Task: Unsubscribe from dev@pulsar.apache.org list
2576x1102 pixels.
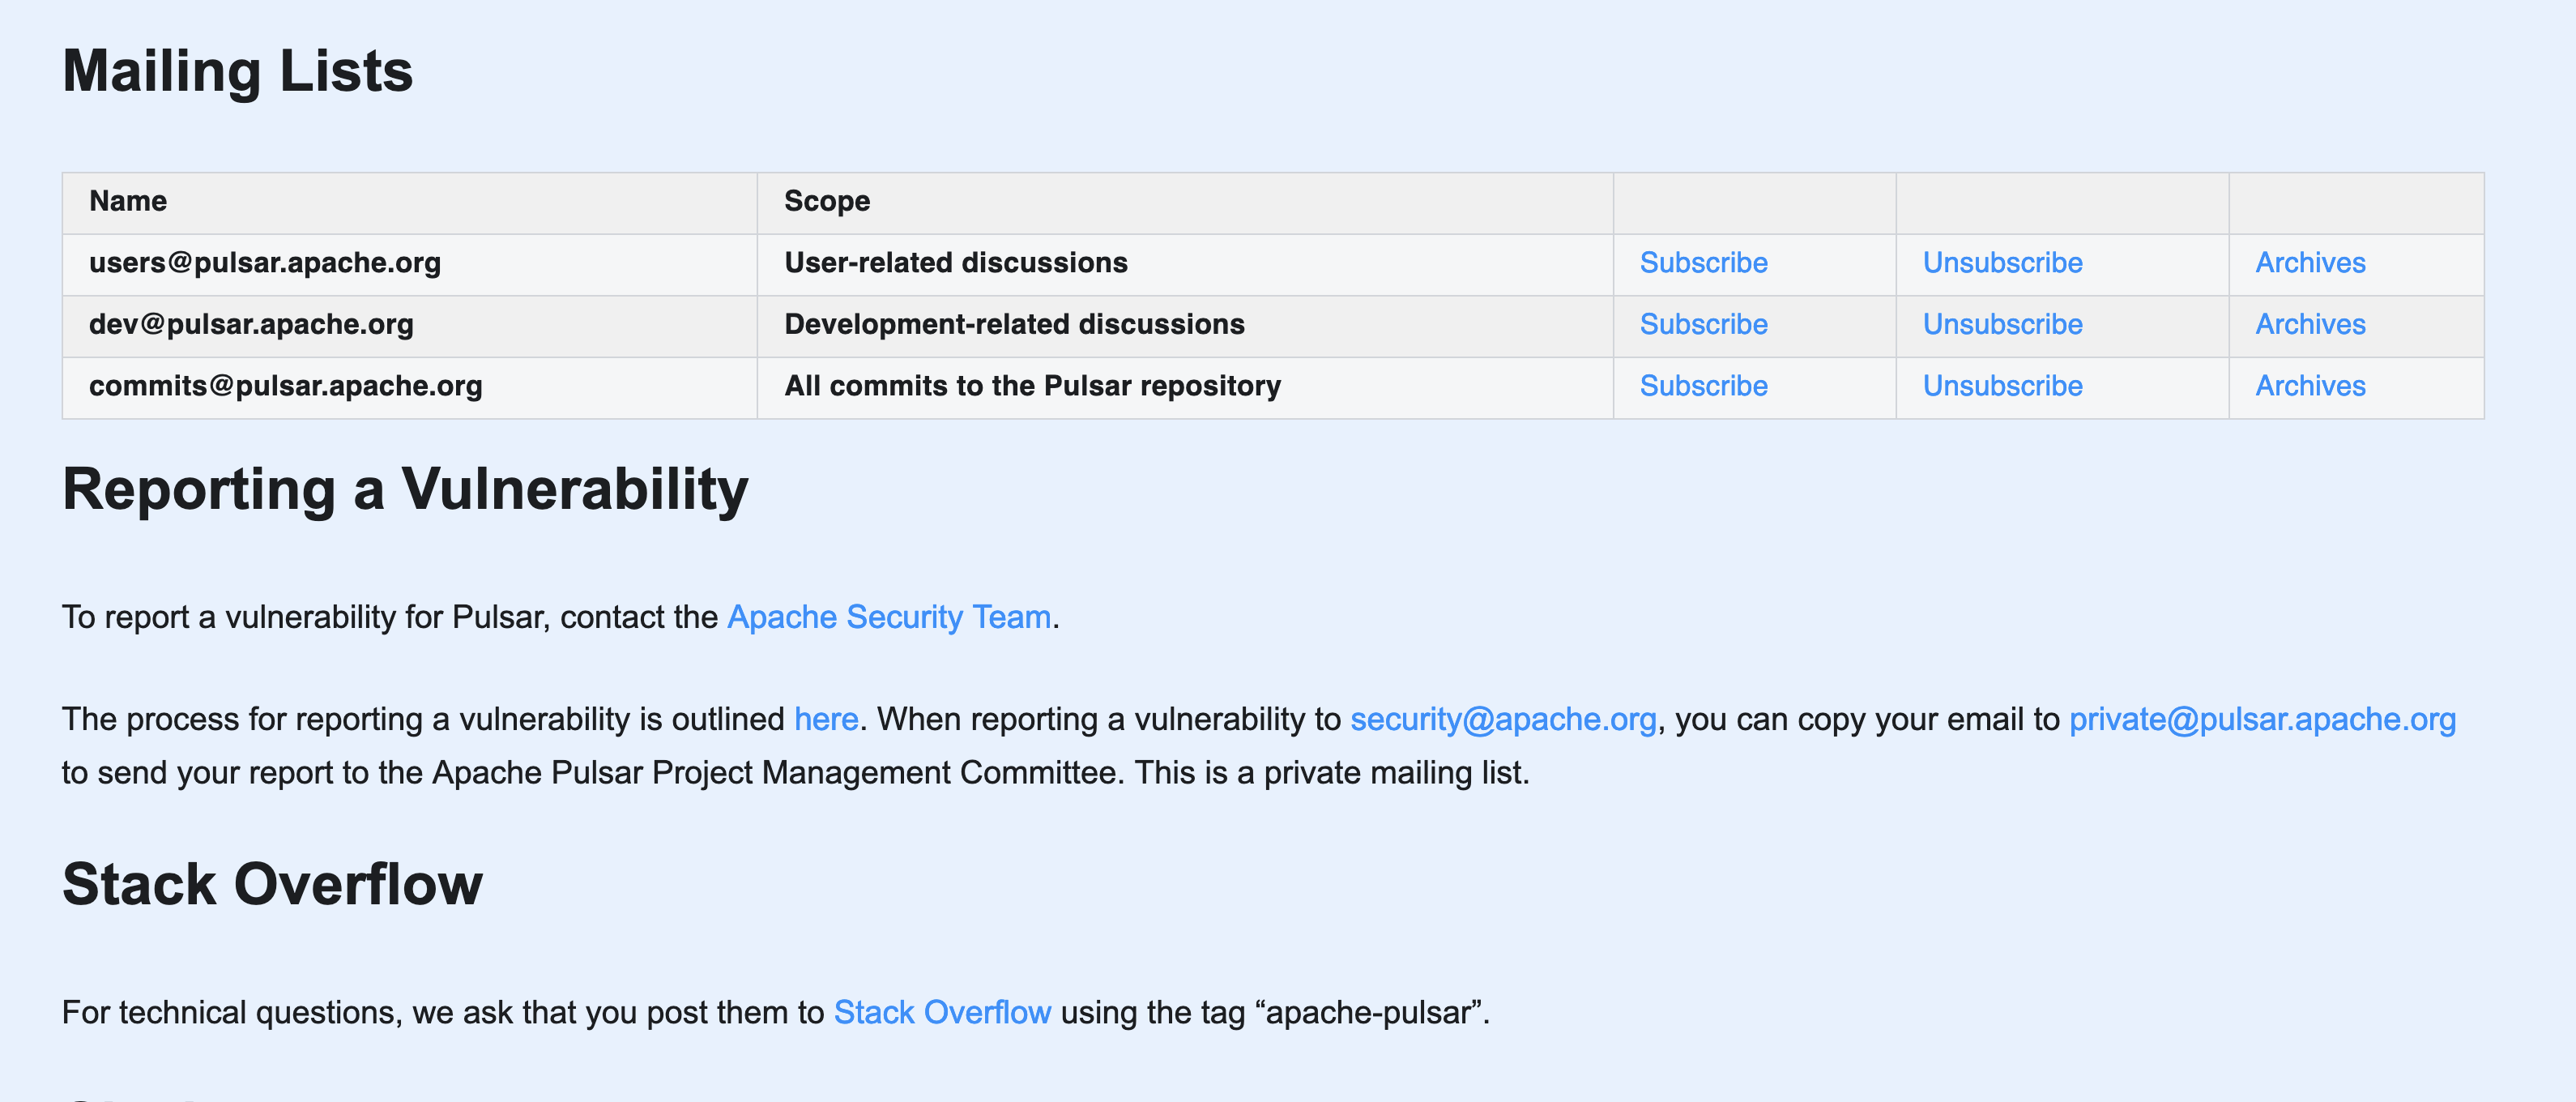Action: point(2002,325)
